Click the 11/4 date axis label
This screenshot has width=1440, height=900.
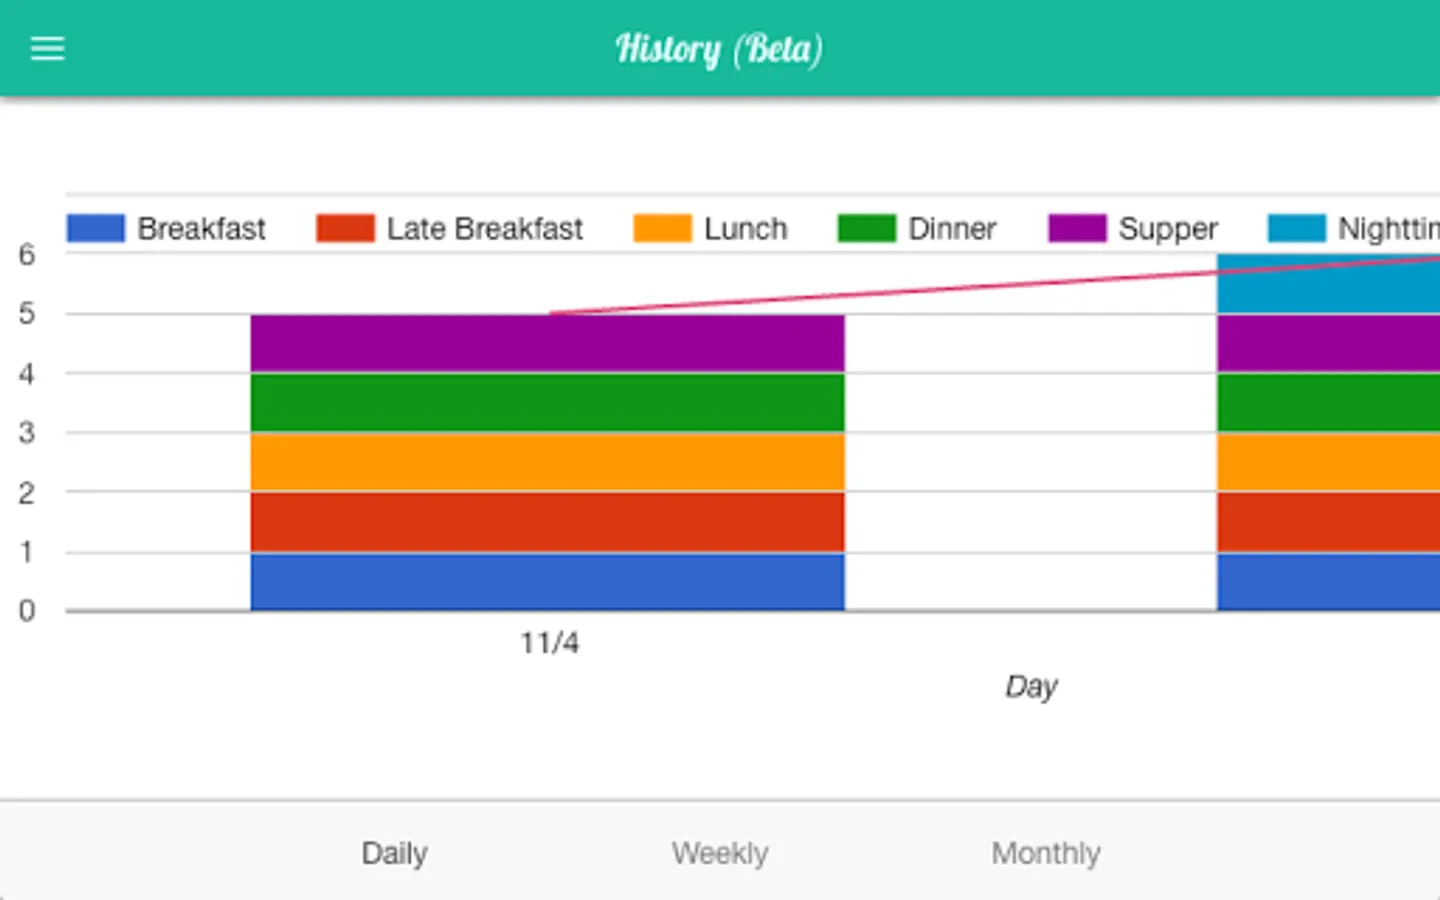pyautogui.click(x=549, y=643)
